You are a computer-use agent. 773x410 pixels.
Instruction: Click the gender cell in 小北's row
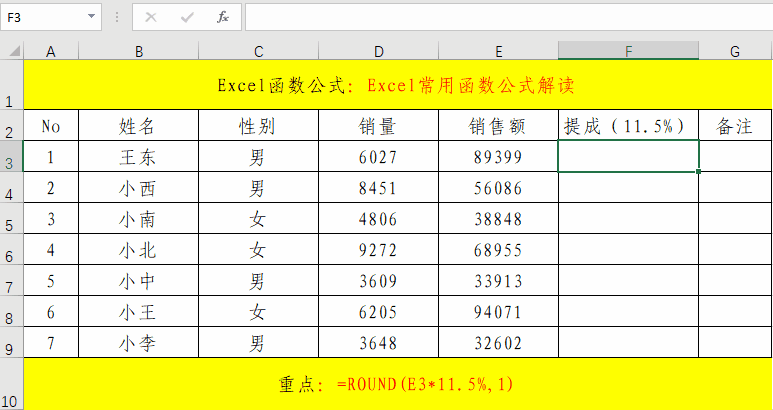(258, 250)
